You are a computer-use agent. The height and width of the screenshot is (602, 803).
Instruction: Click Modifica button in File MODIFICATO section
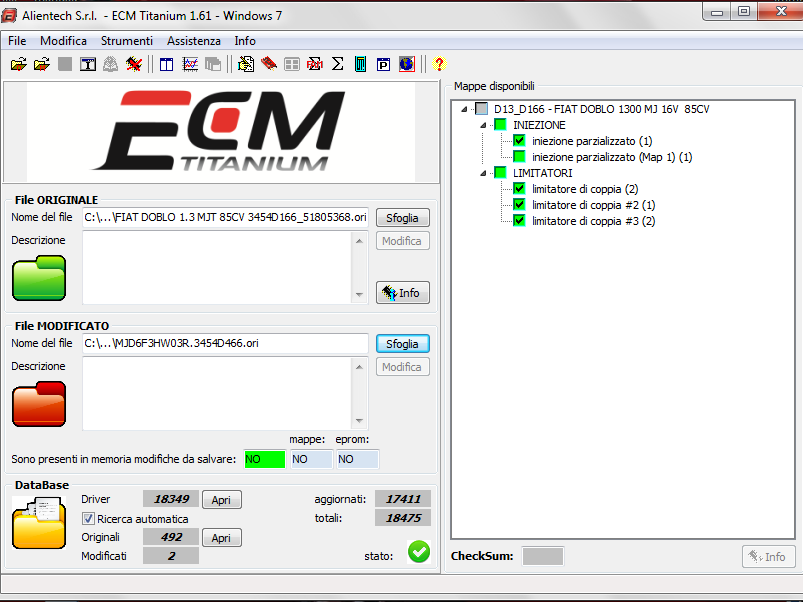click(403, 367)
